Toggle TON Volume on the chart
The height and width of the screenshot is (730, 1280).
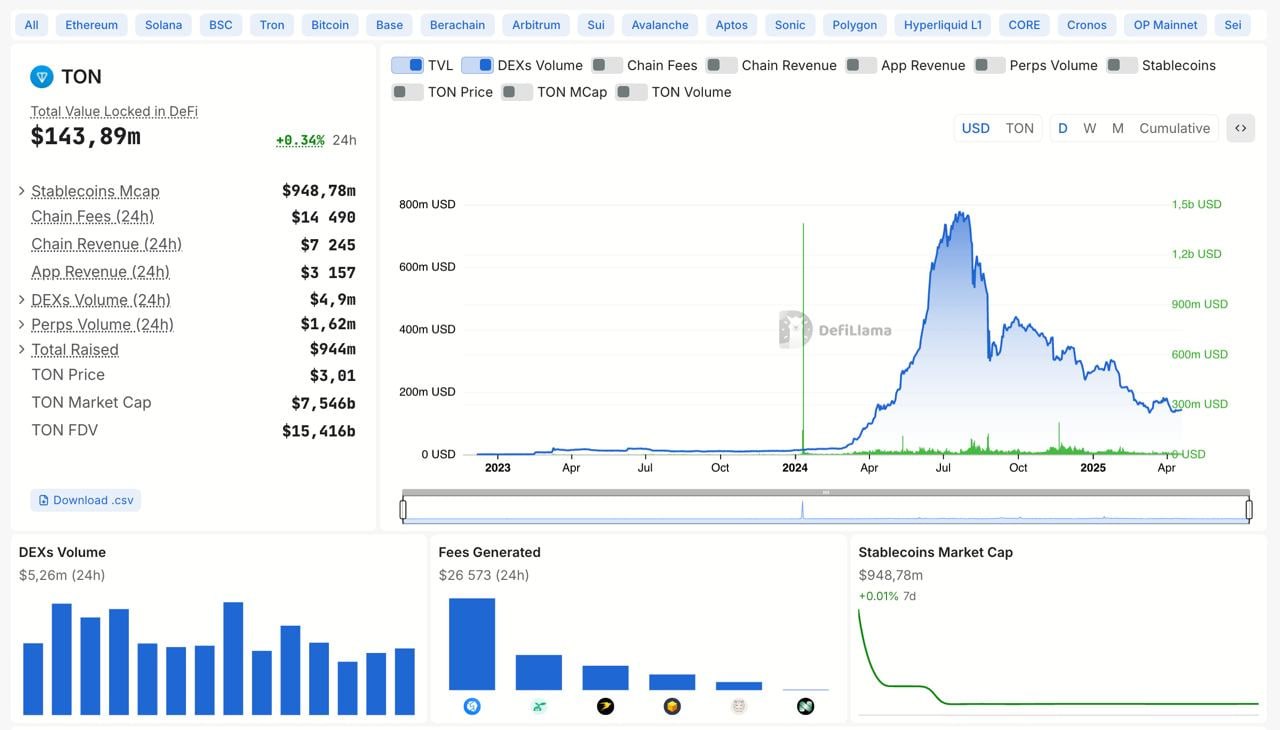point(631,92)
